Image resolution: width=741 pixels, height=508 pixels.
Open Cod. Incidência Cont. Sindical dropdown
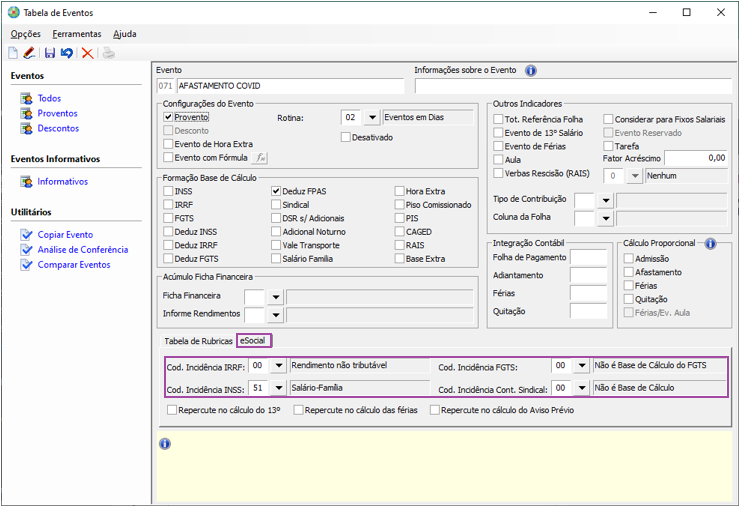pos(582,388)
